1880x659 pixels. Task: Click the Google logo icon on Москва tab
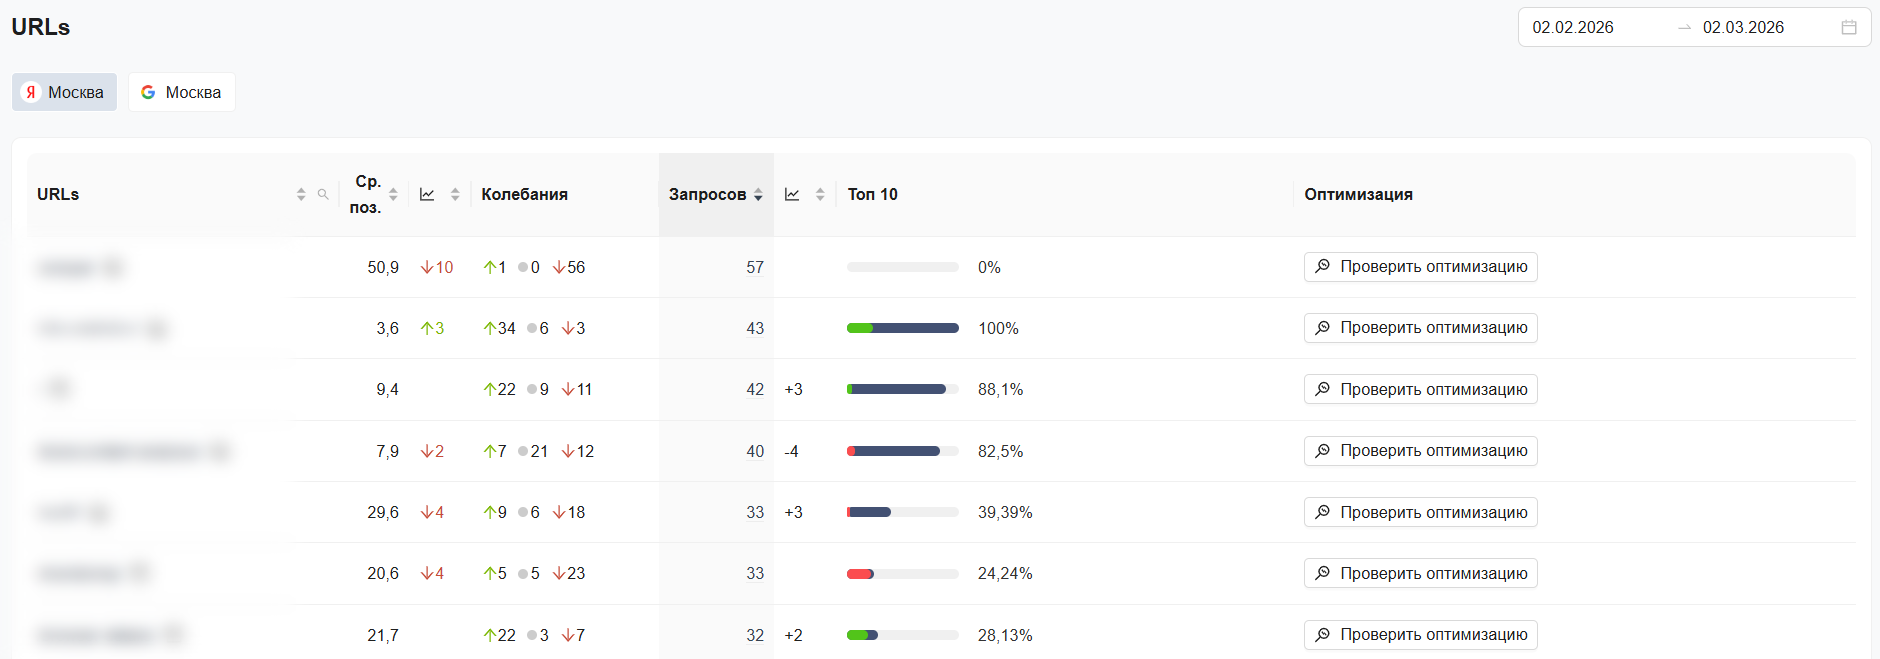[x=148, y=92]
